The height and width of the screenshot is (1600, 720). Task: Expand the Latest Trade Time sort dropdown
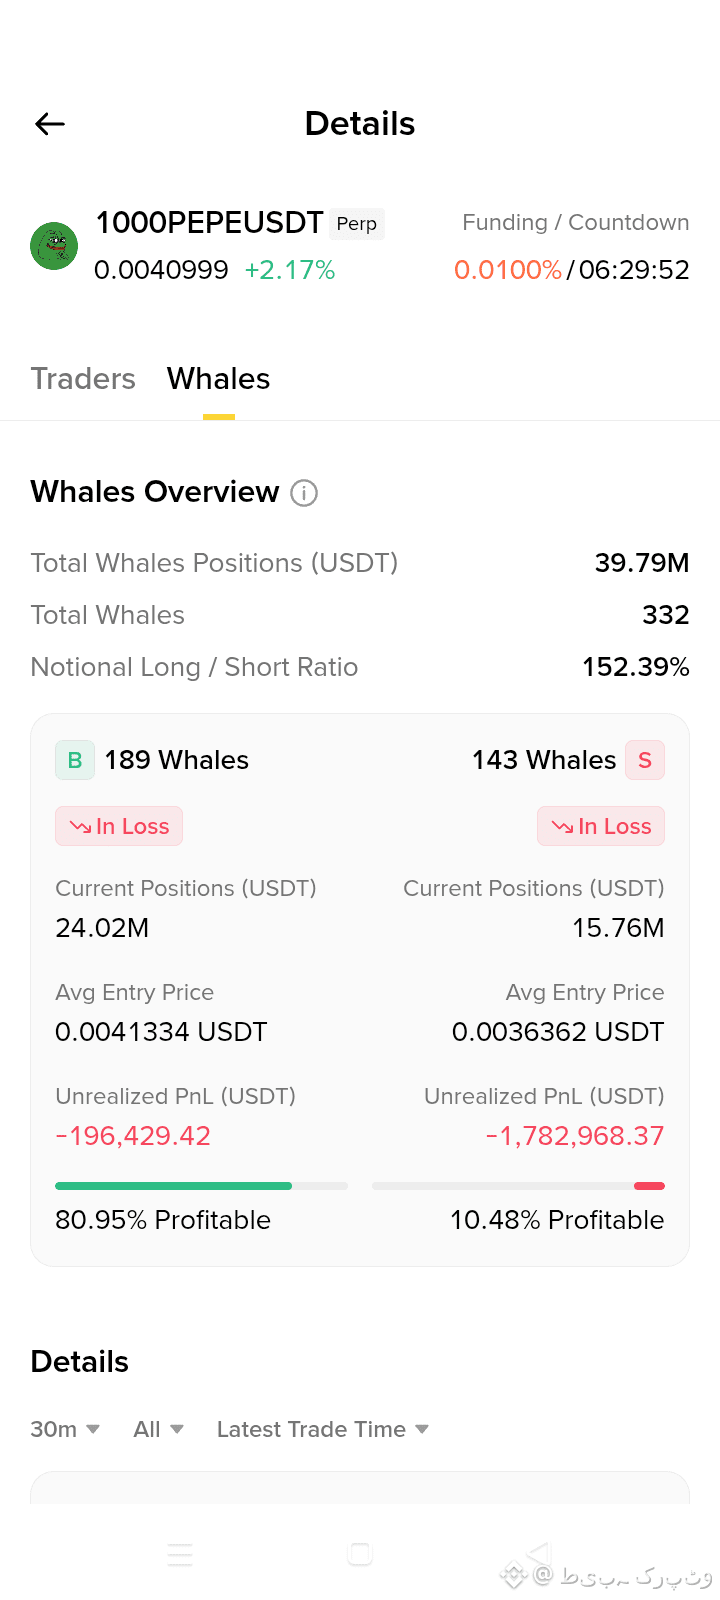click(x=323, y=1429)
